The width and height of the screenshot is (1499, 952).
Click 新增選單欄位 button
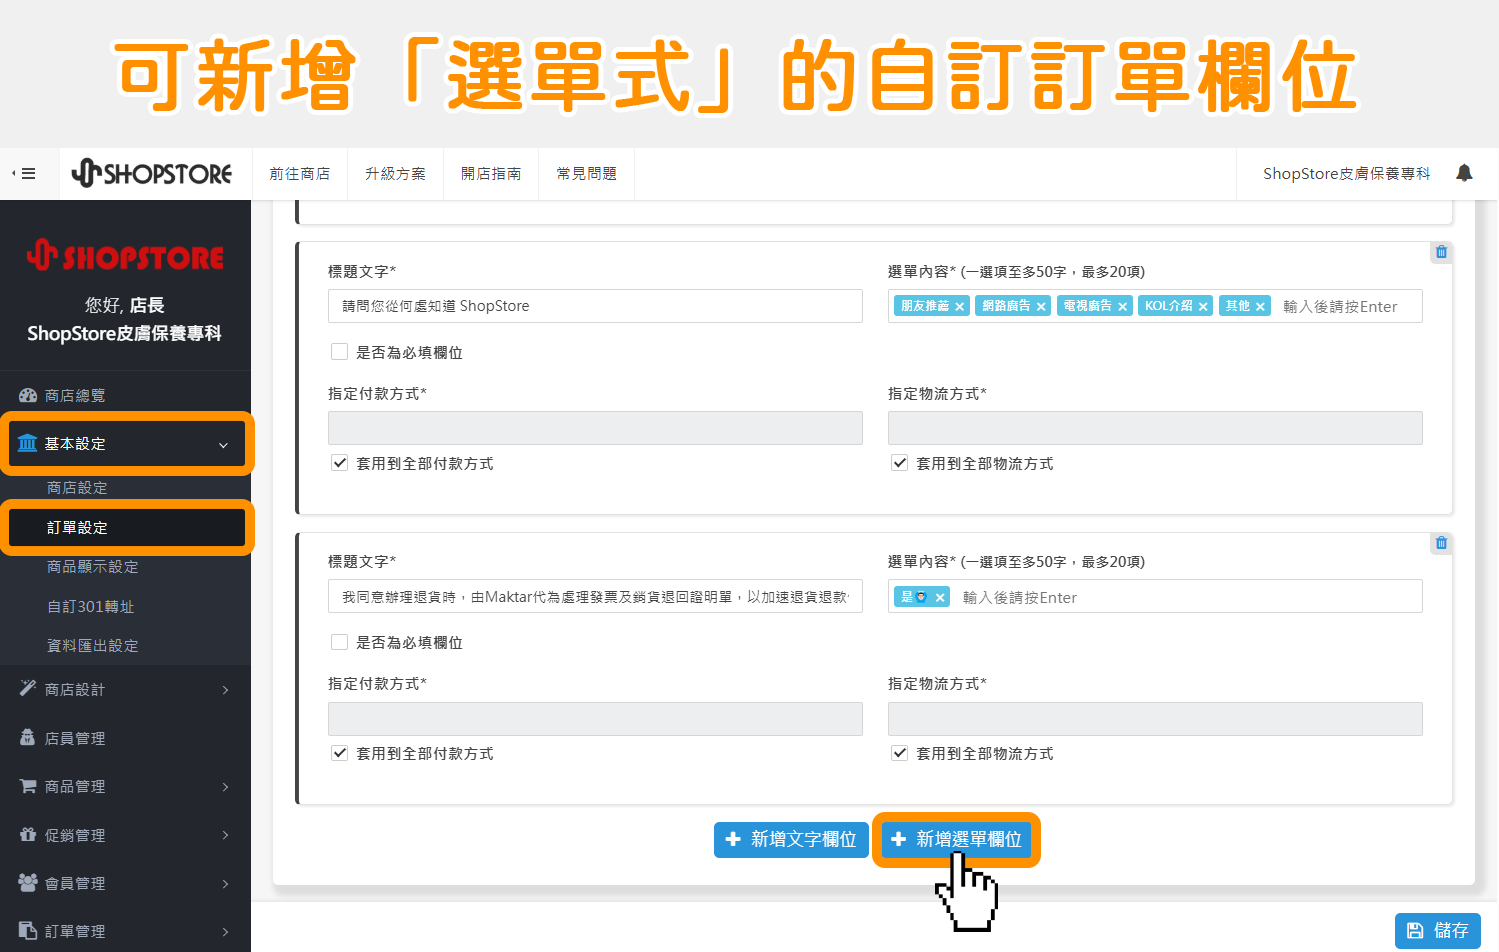click(x=956, y=840)
